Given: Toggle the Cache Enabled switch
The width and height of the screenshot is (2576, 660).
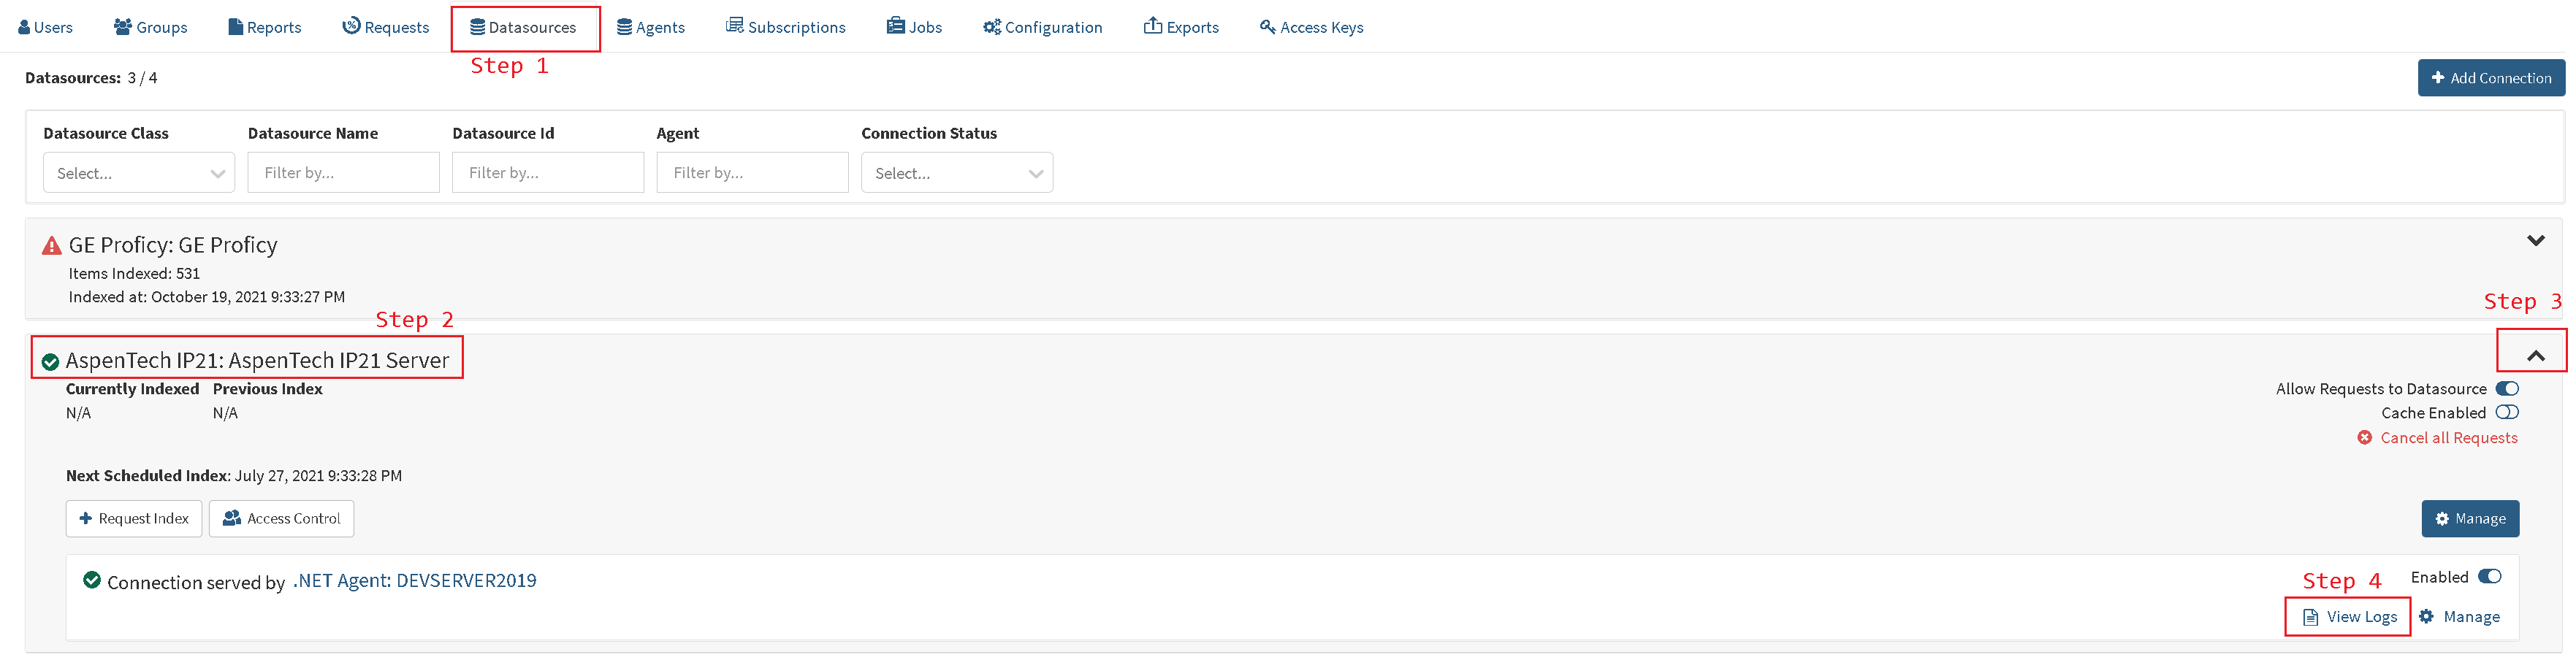Looking at the screenshot, I should click(2506, 413).
